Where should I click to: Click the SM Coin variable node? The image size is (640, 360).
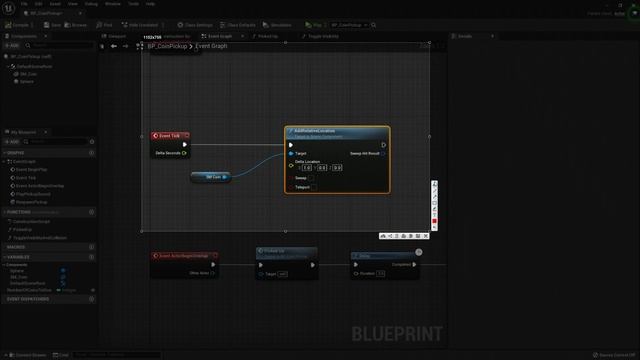tap(211, 177)
